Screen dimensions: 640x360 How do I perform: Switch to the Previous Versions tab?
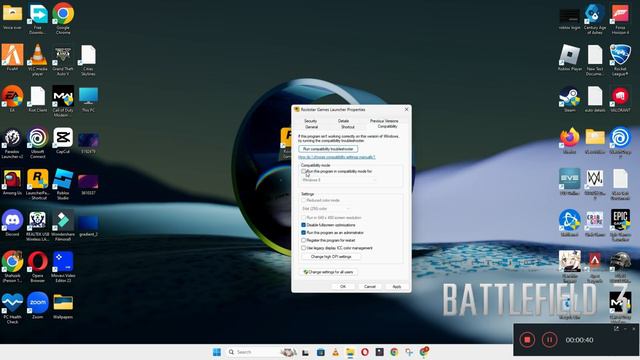(x=384, y=121)
